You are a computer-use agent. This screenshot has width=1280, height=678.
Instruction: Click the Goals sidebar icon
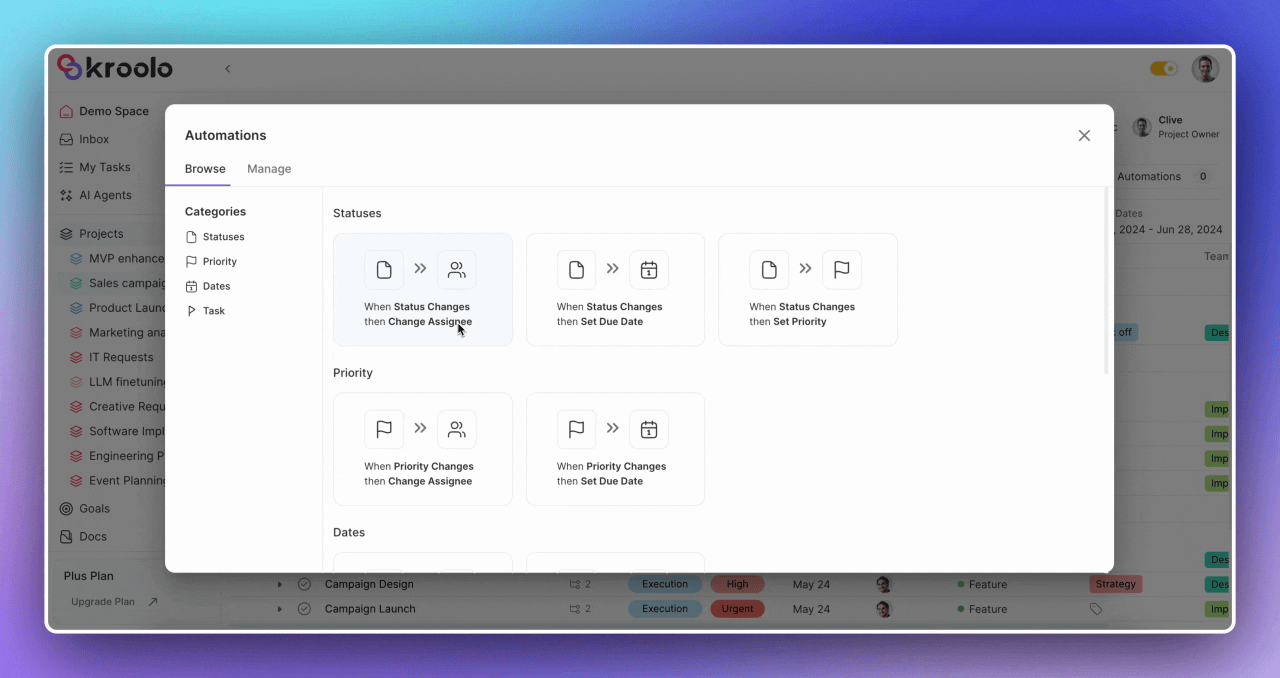click(66, 508)
